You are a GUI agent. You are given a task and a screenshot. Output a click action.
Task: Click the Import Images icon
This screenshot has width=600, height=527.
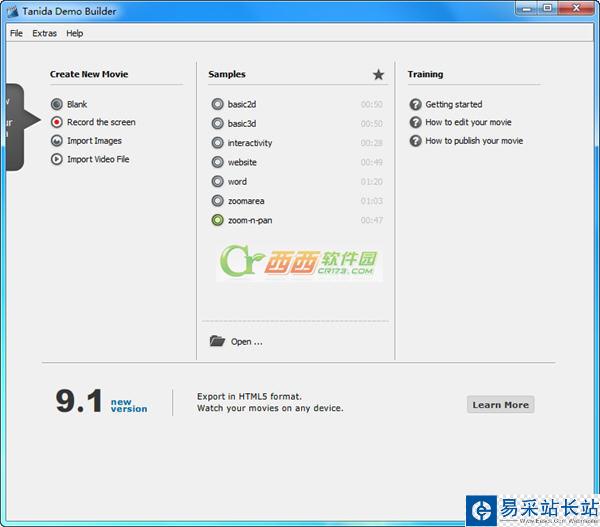(x=57, y=141)
